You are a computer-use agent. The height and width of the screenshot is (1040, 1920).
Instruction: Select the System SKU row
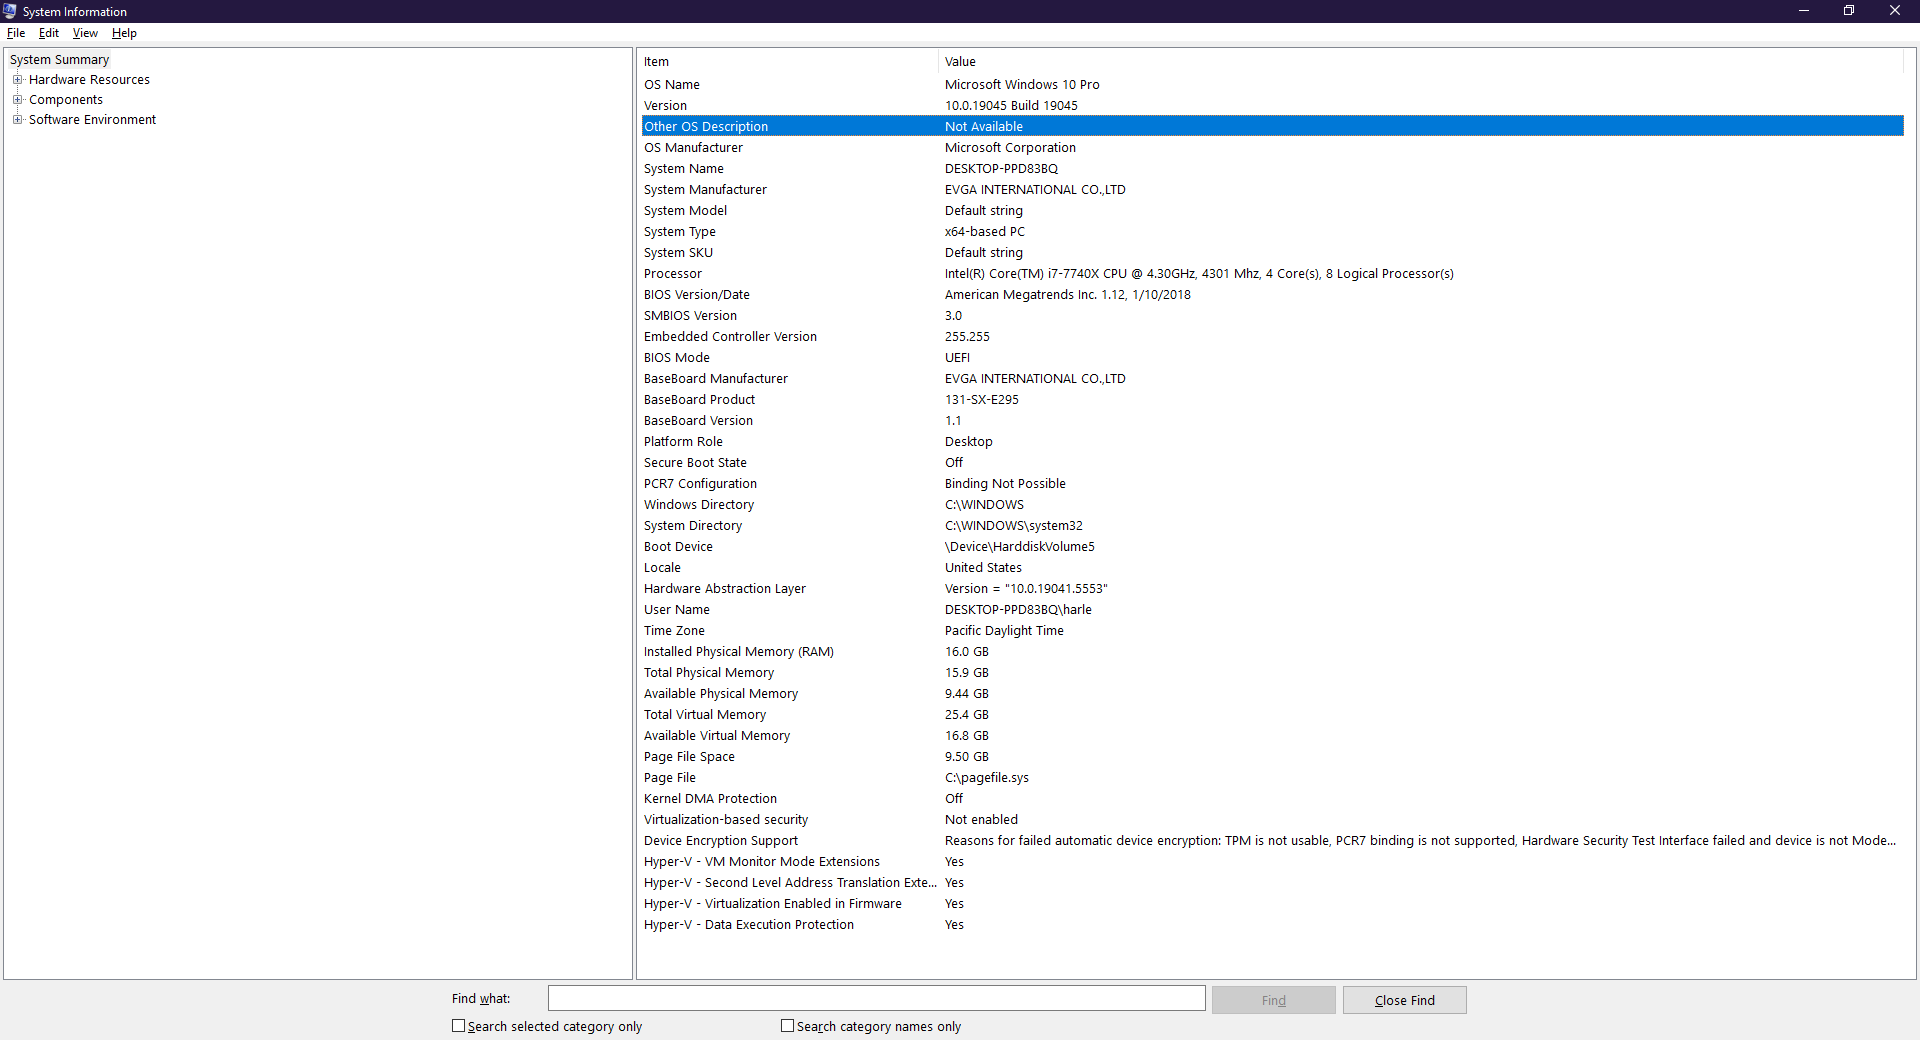click(x=1272, y=253)
